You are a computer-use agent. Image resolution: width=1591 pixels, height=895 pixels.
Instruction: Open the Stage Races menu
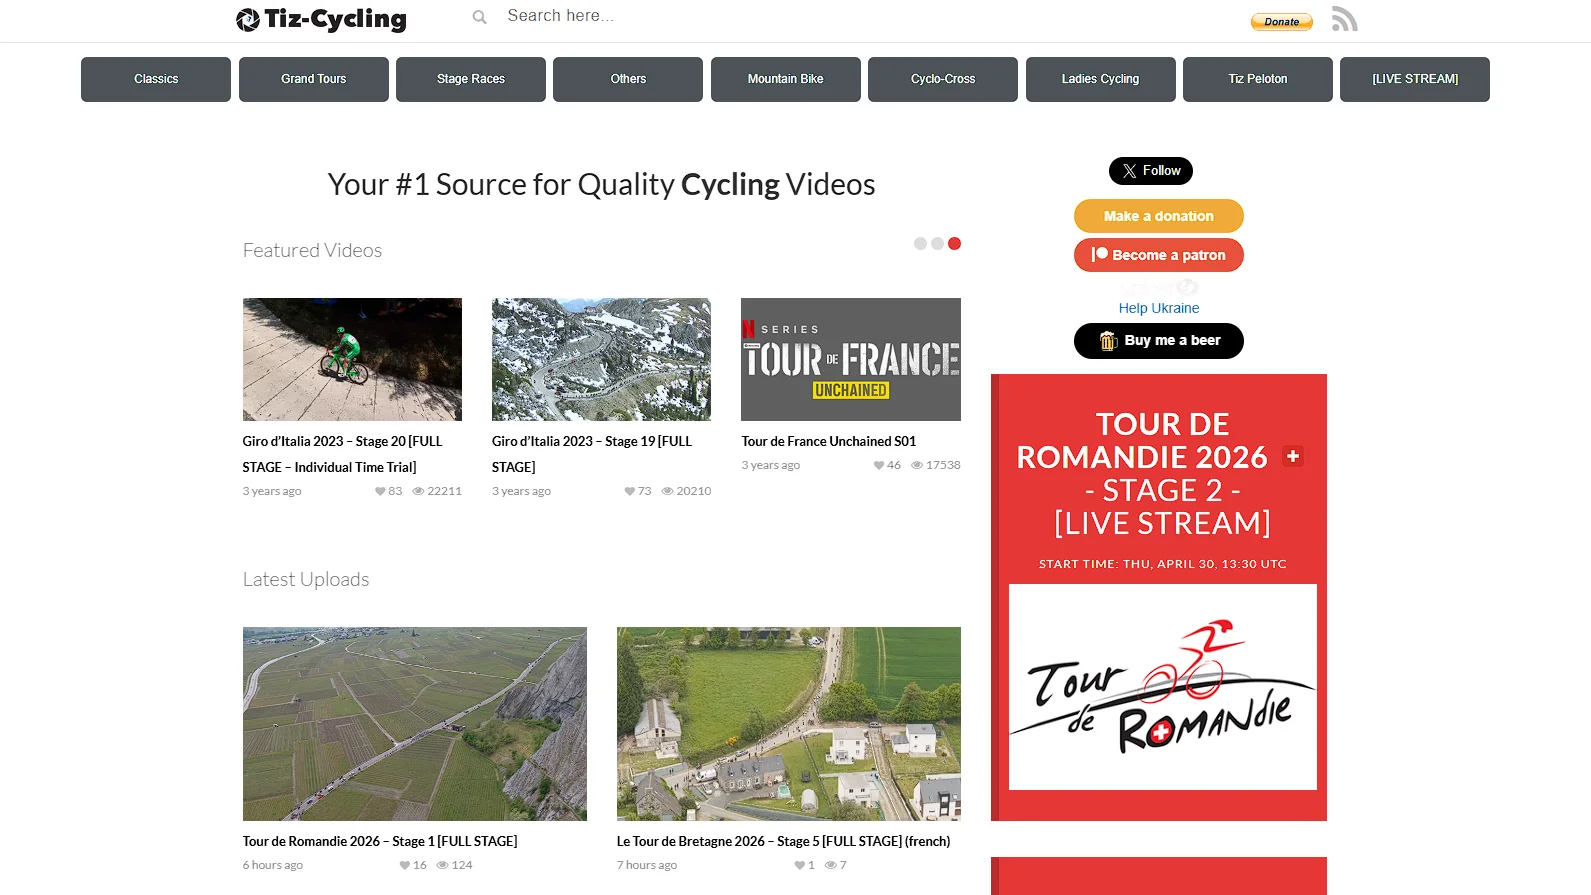coord(471,79)
